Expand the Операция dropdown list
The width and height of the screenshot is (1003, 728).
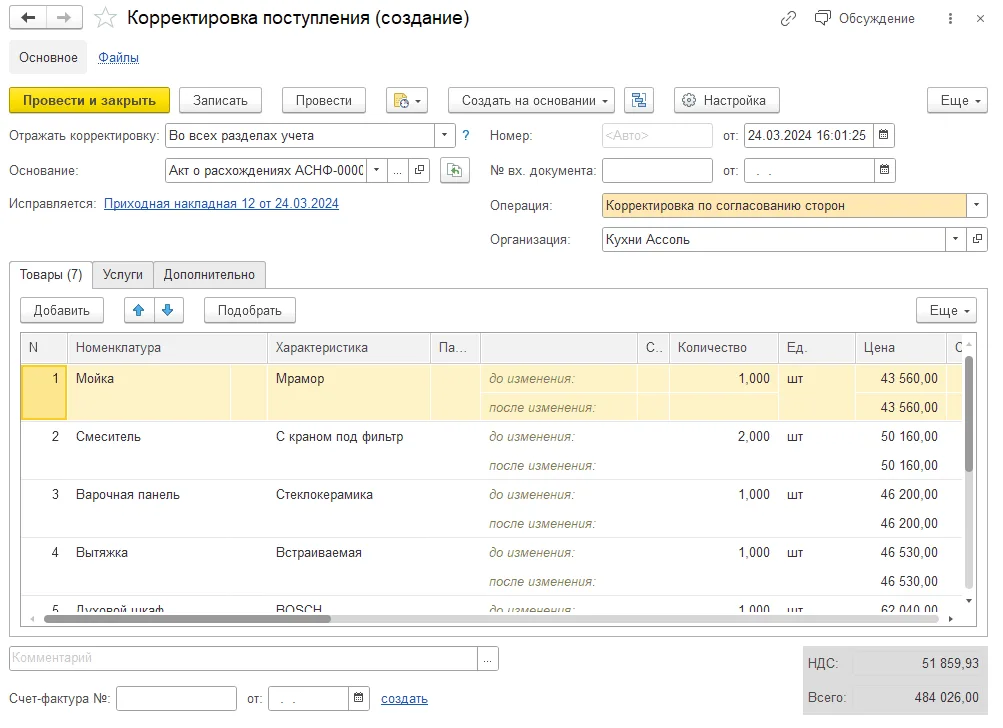click(977, 205)
